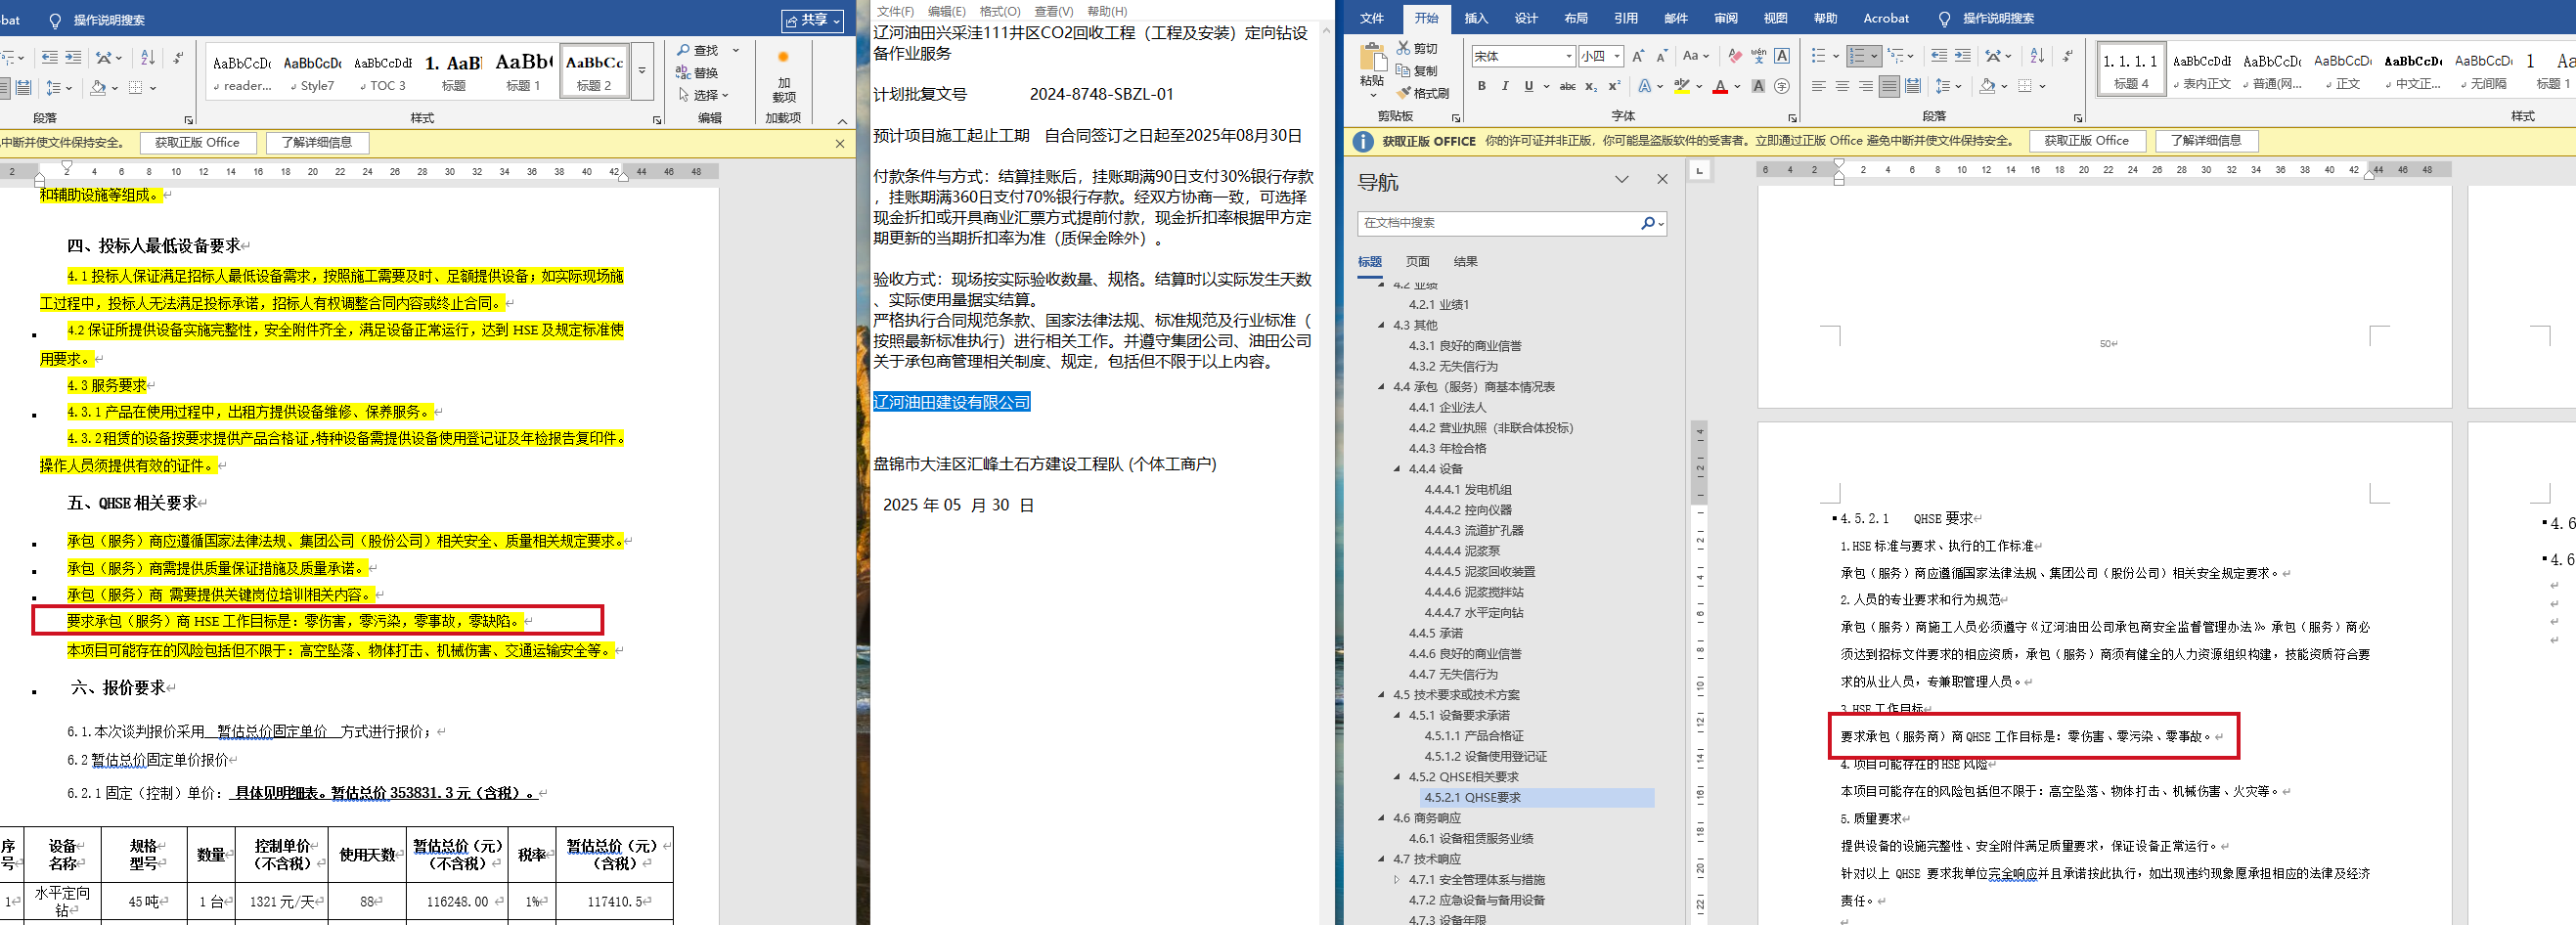
Task: Toggle paragraph marks display in left Word
Action: (178, 58)
